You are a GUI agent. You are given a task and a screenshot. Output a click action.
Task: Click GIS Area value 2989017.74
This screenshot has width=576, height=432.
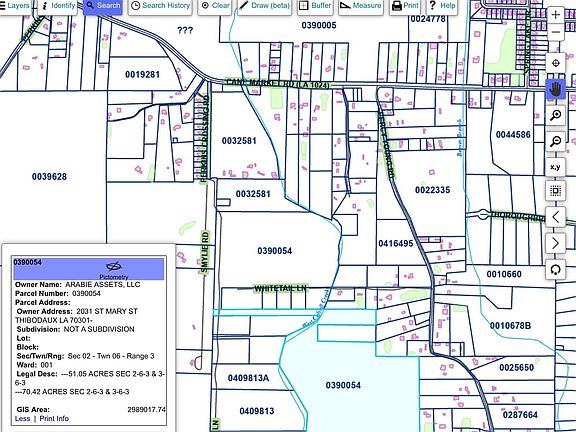pos(147,410)
